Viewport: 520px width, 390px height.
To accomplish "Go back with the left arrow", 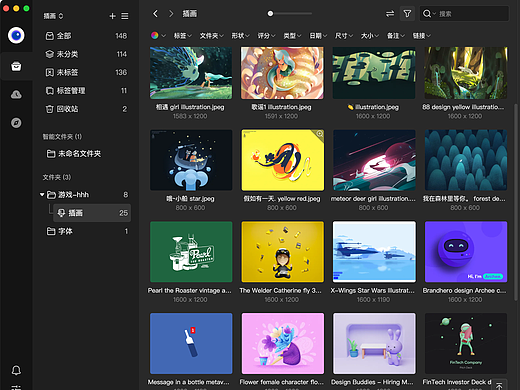I will coord(155,14).
